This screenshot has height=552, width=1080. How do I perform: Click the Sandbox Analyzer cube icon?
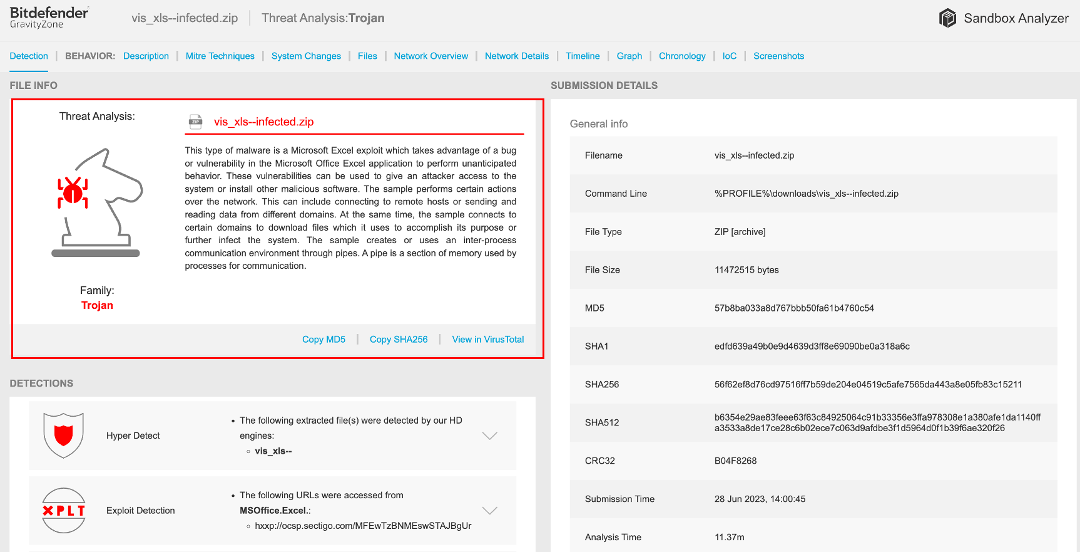[x=947, y=18]
